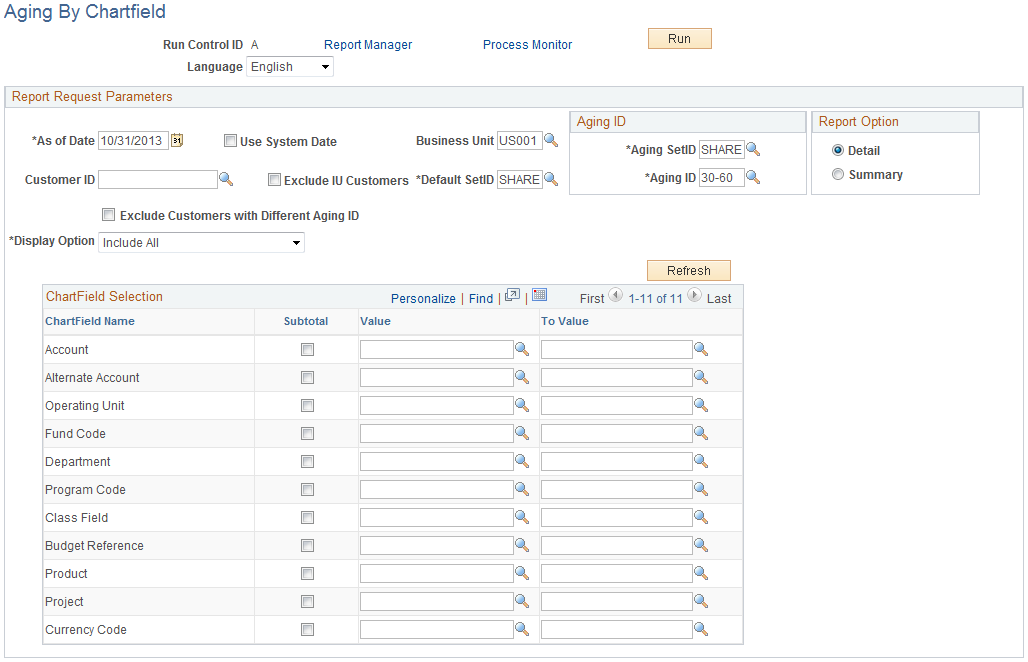
Task: Open the Report Manager link
Action: (x=368, y=45)
